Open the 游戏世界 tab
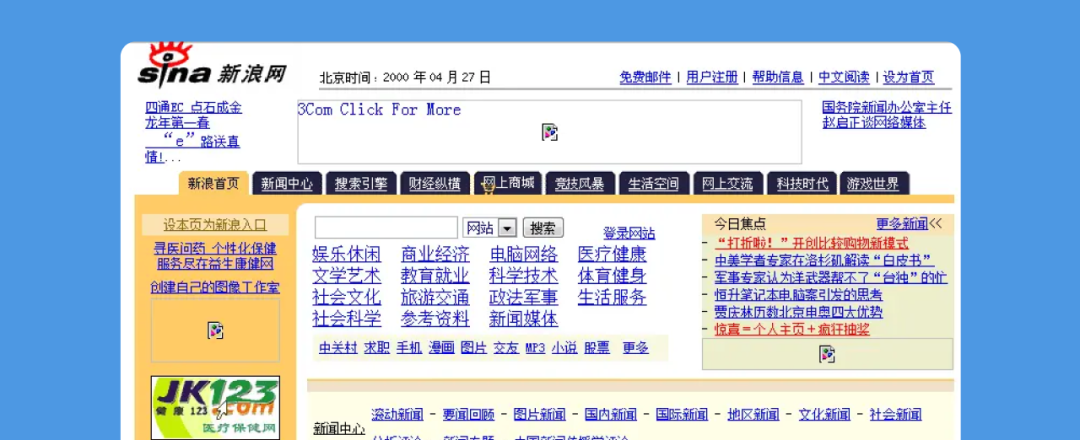Image resolution: width=1080 pixels, height=440 pixels. (x=873, y=184)
